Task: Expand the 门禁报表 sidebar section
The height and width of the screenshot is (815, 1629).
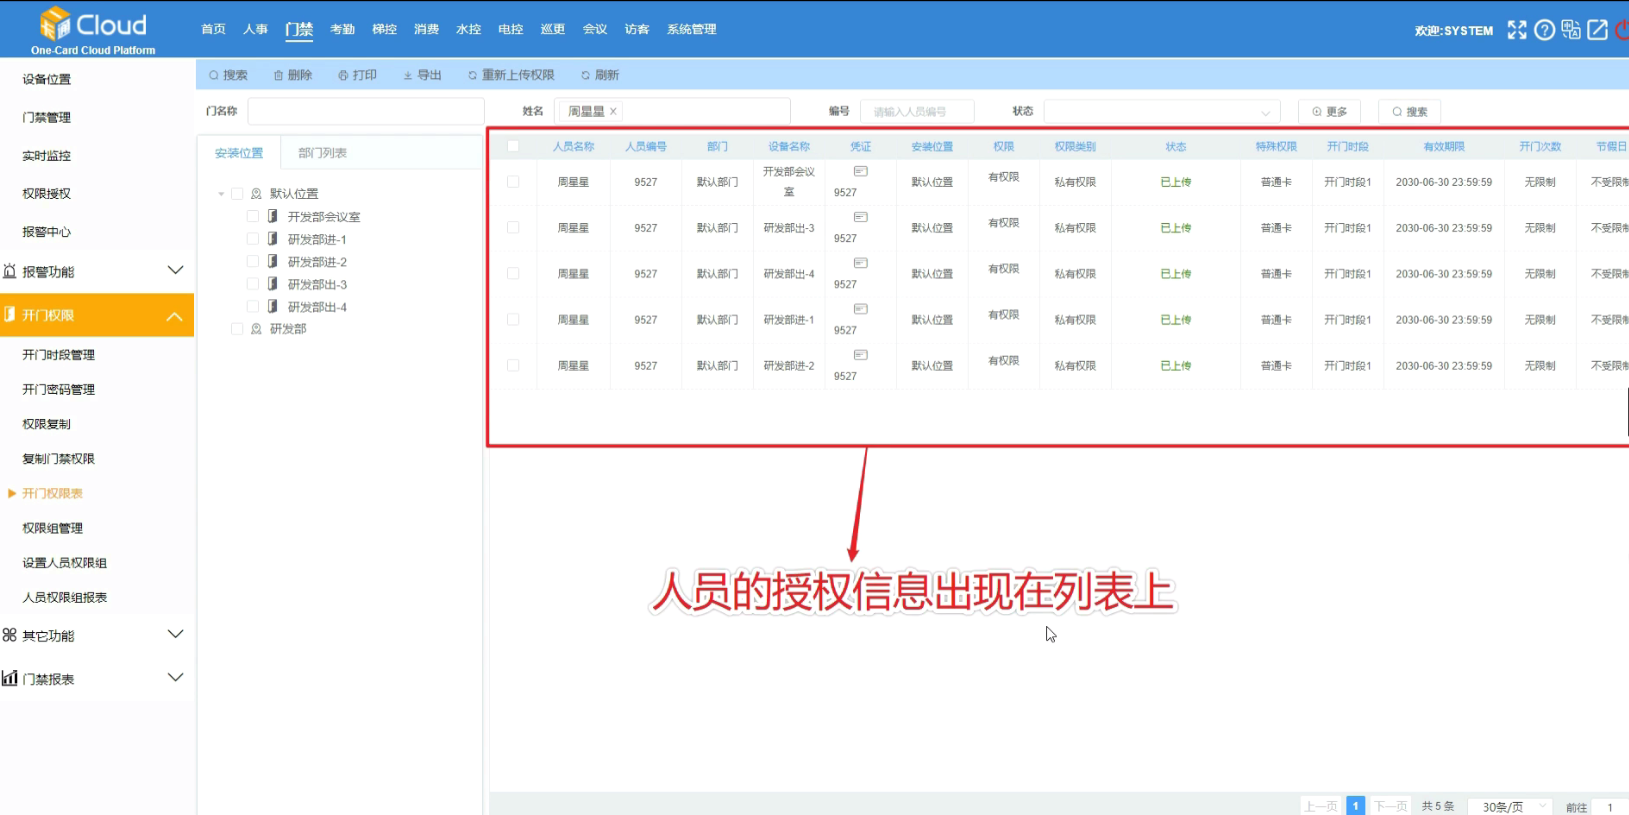Action: tap(175, 677)
